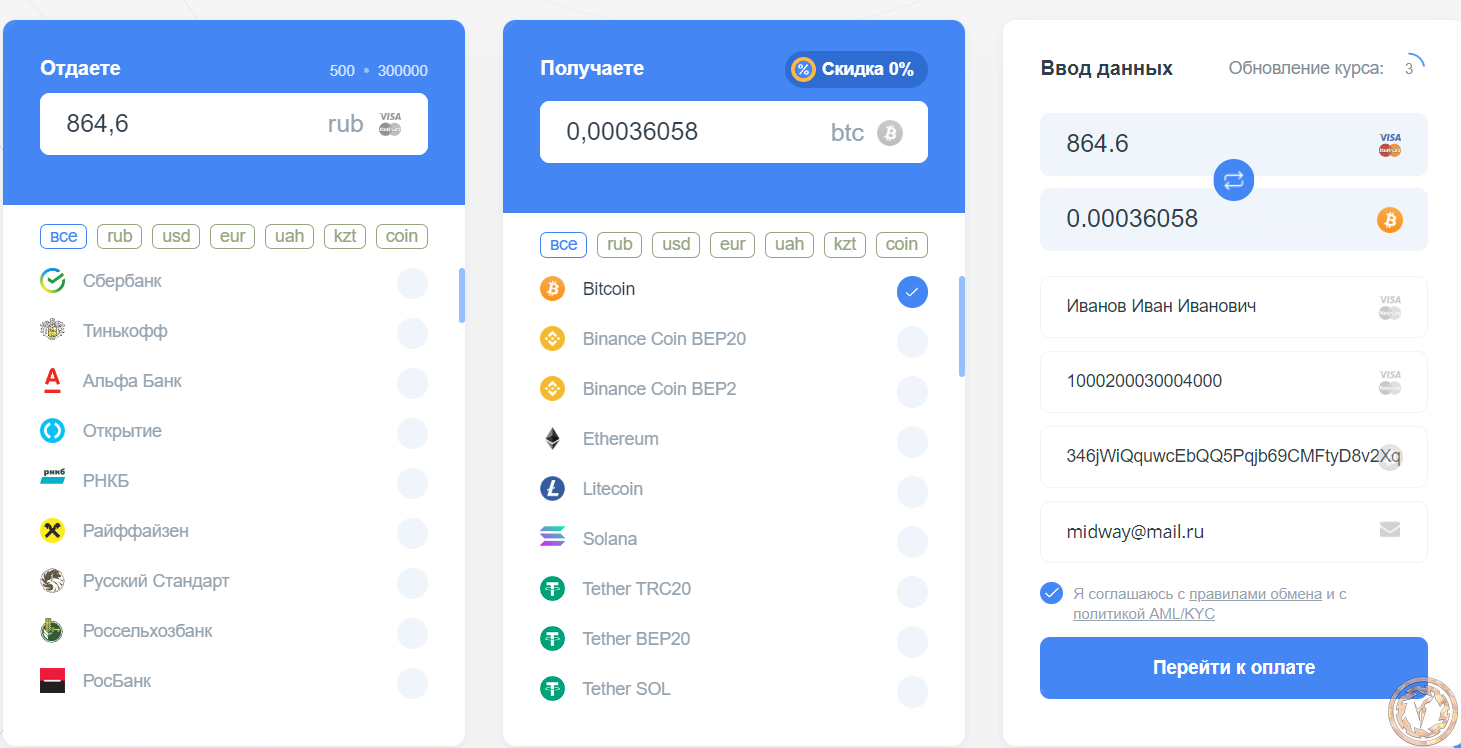
Task: Click the Ethereum diamond icon
Action: coord(552,439)
